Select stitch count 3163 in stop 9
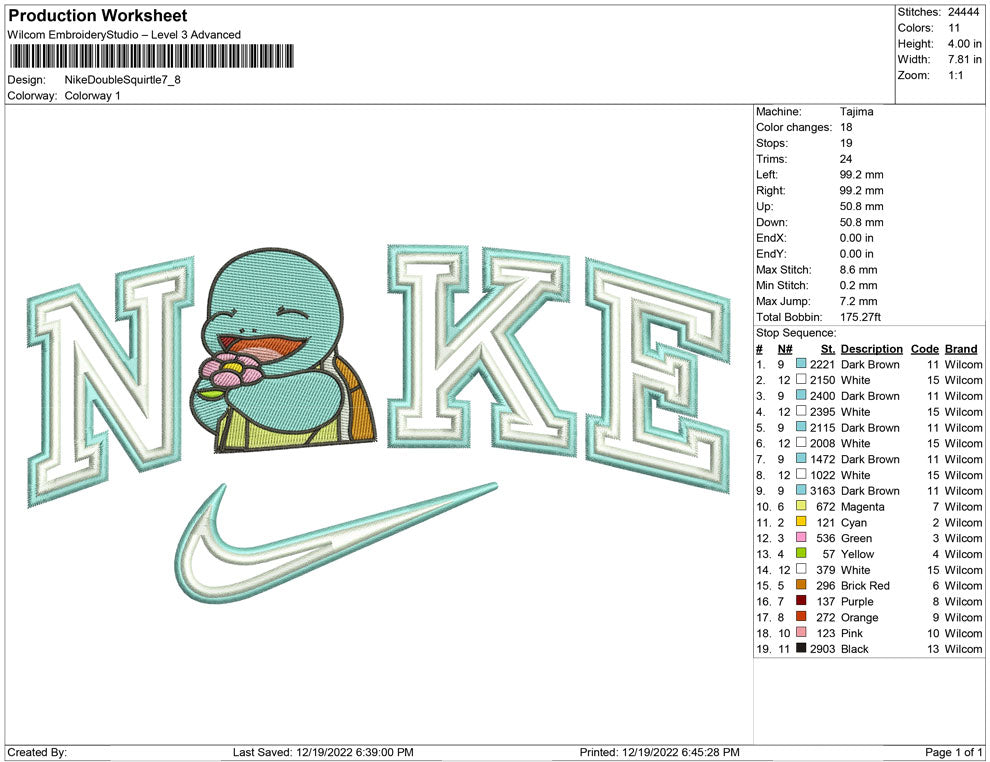 [822, 491]
